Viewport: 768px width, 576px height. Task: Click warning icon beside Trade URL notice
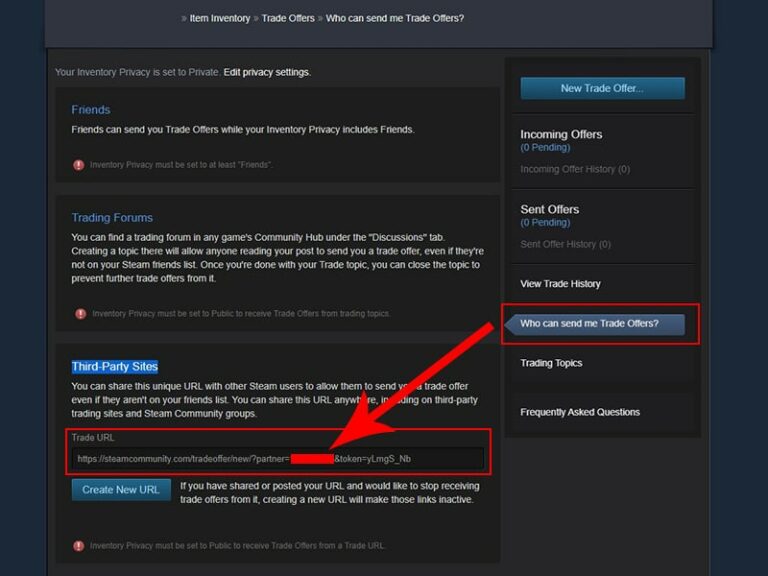click(78, 546)
